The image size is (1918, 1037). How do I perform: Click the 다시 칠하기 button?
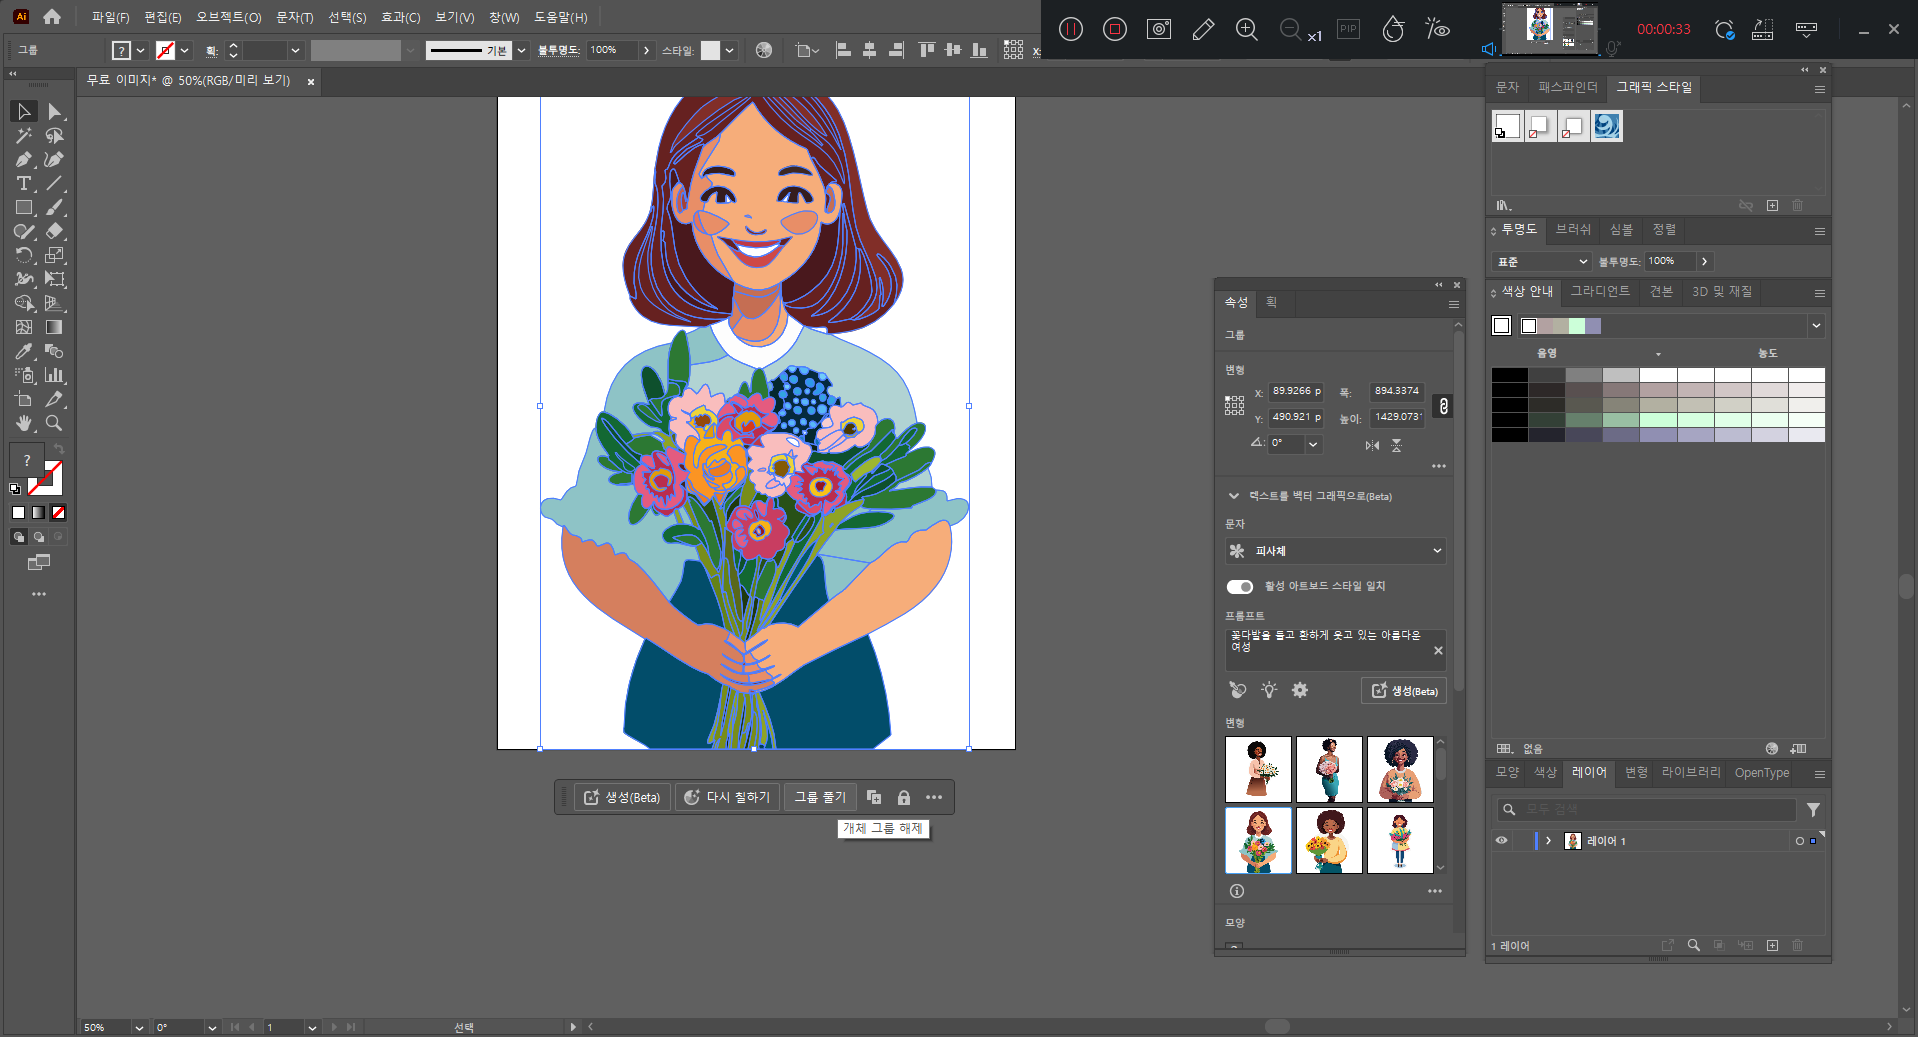tap(727, 798)
